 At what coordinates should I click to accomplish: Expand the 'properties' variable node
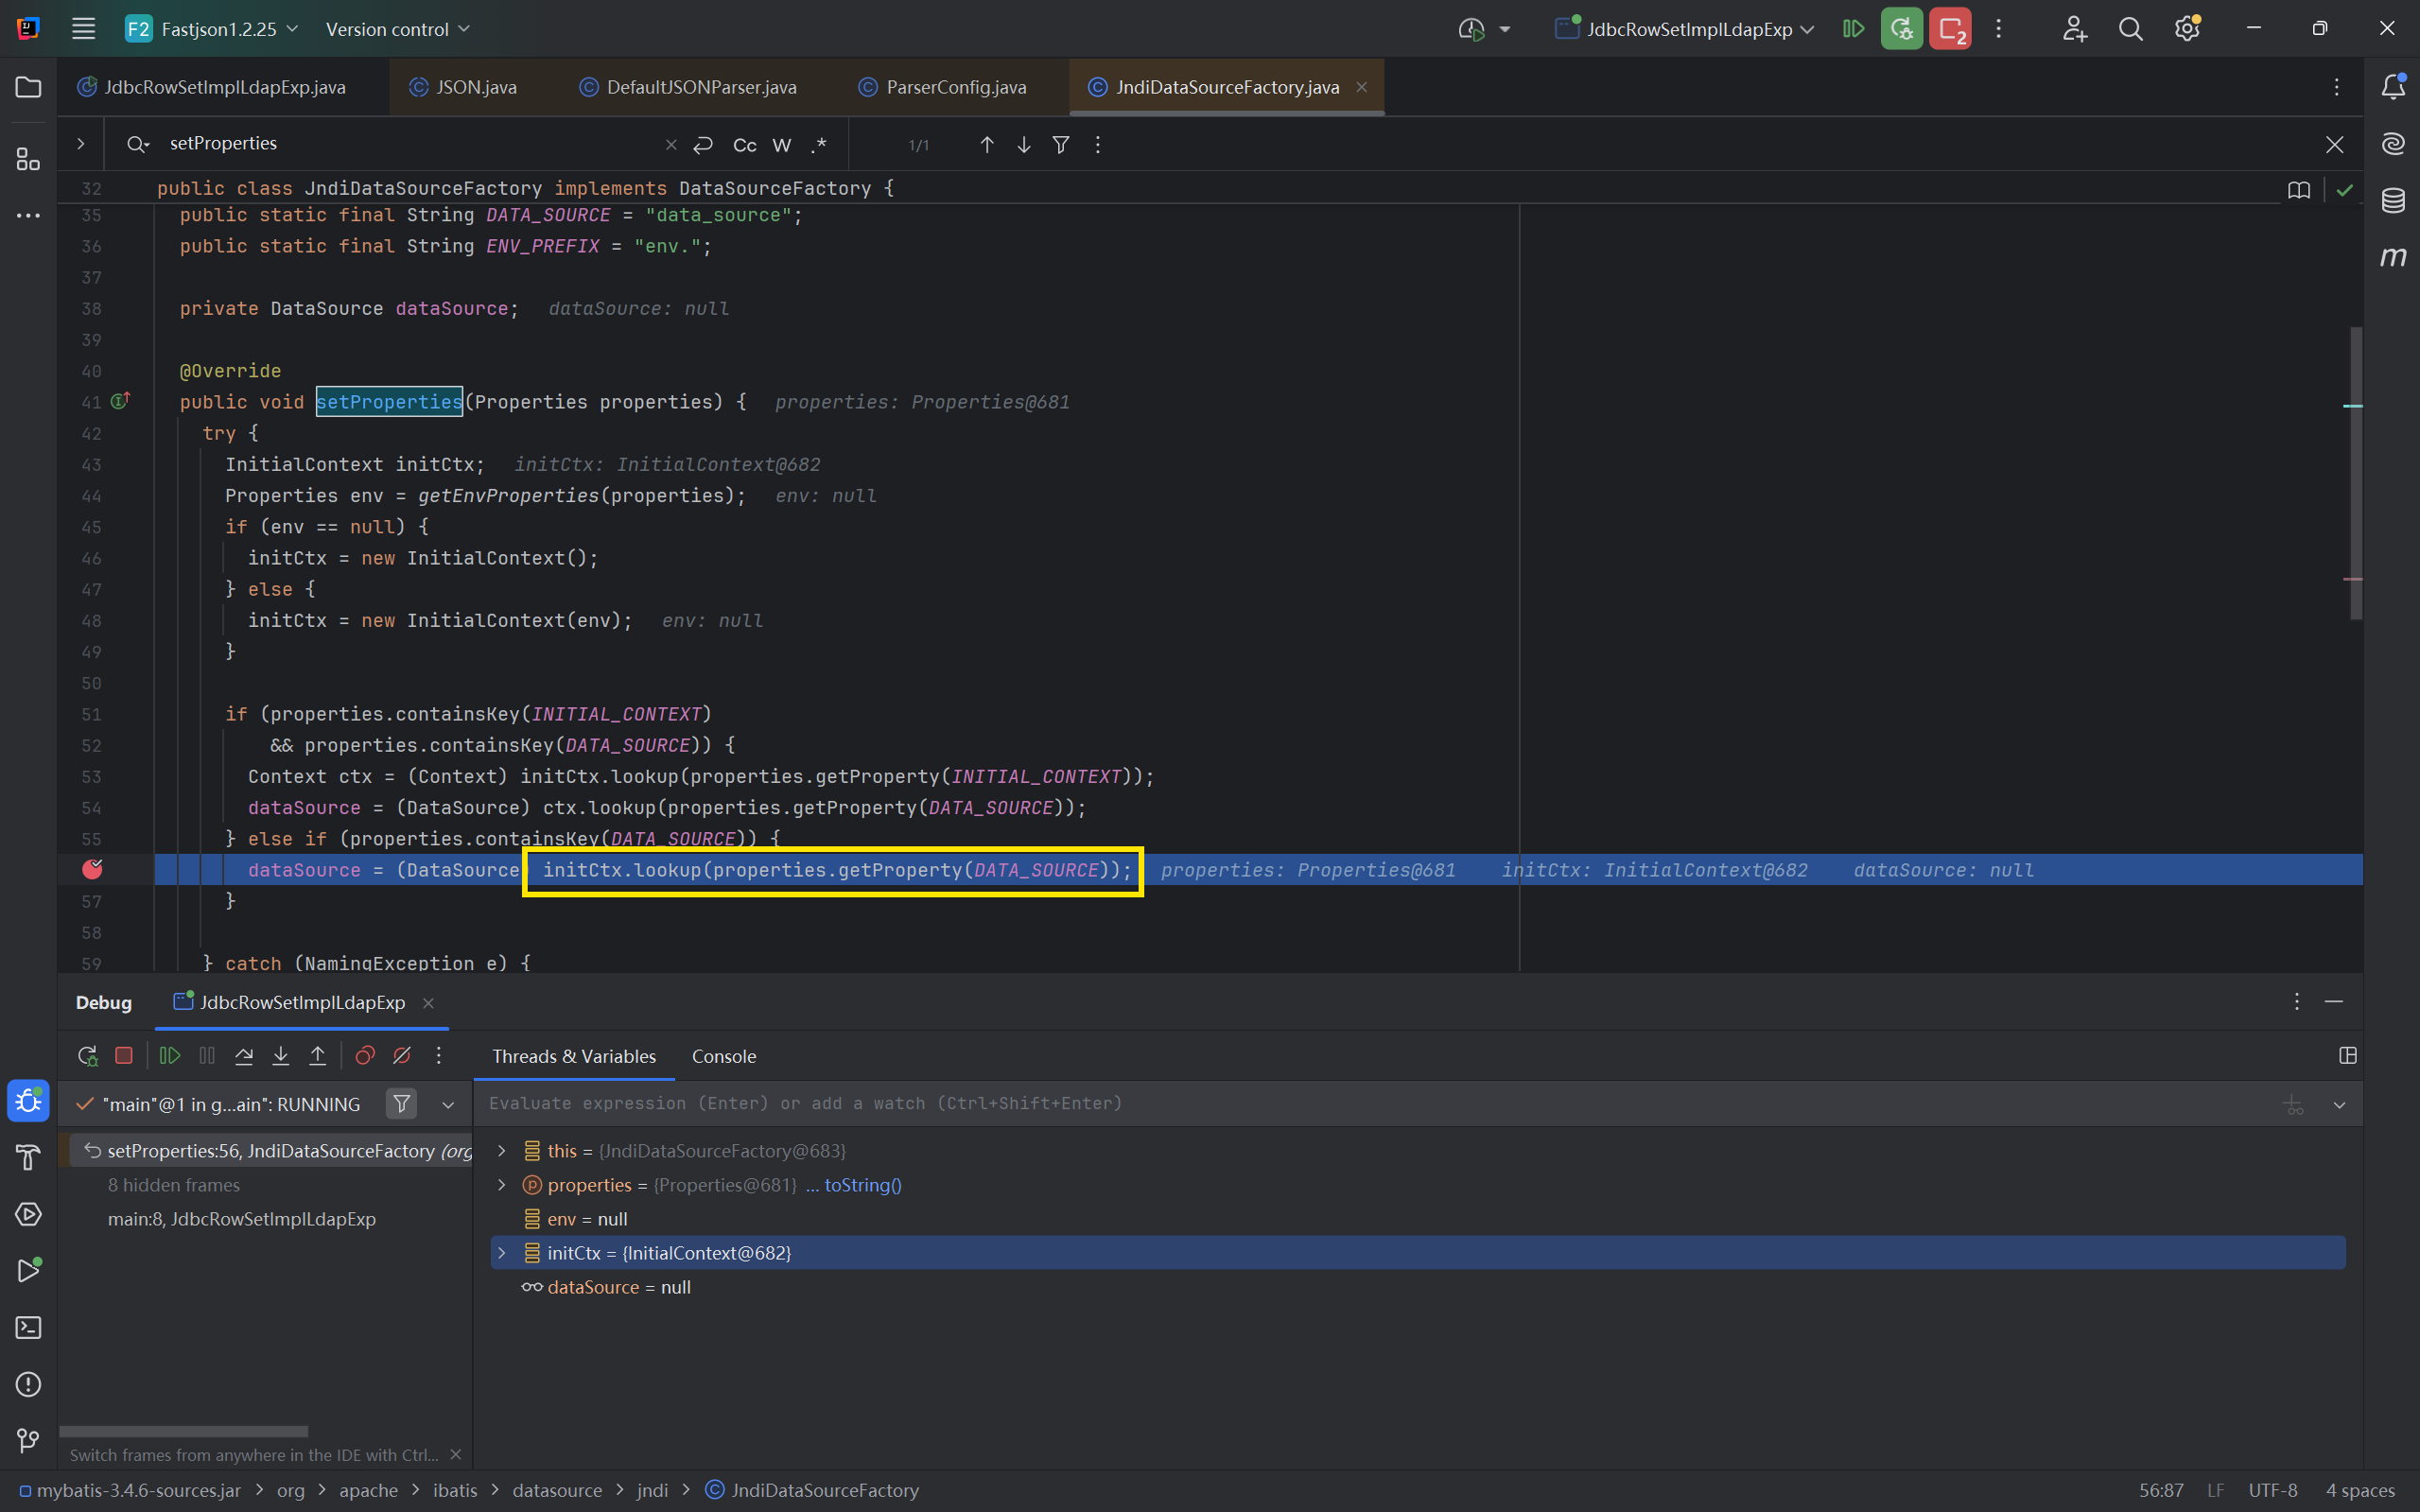click(x=502, y=1185)
